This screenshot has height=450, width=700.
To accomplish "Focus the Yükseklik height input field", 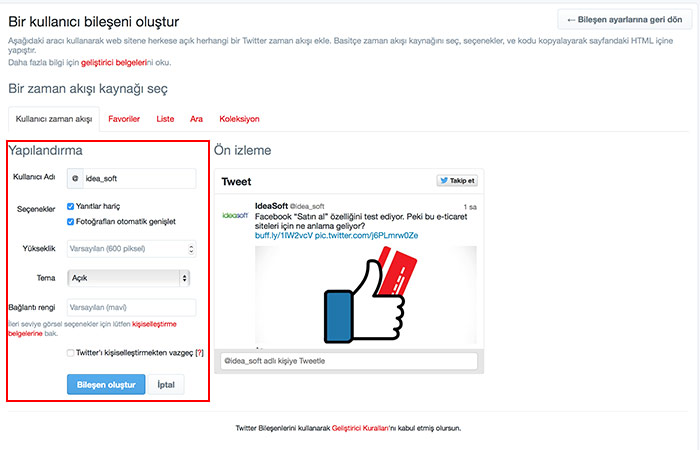I will [x=132, y=249].
